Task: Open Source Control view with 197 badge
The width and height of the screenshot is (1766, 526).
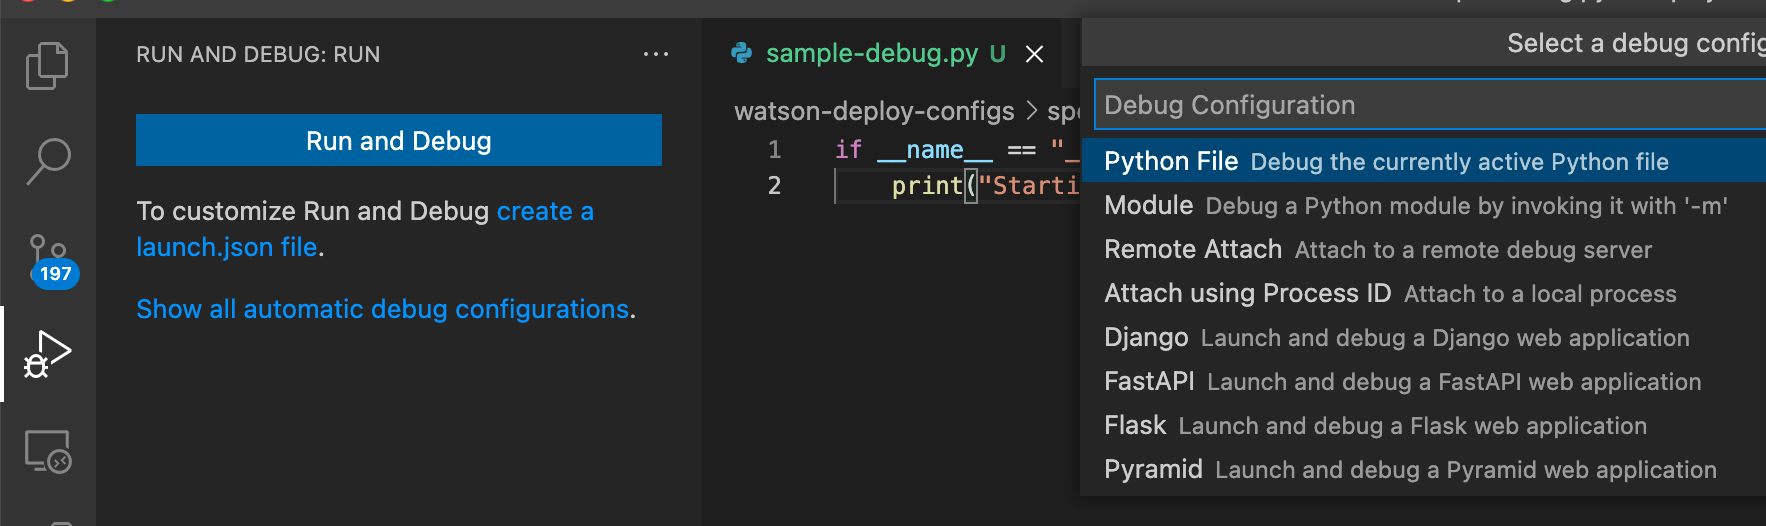Action: (x=47, y=258)
